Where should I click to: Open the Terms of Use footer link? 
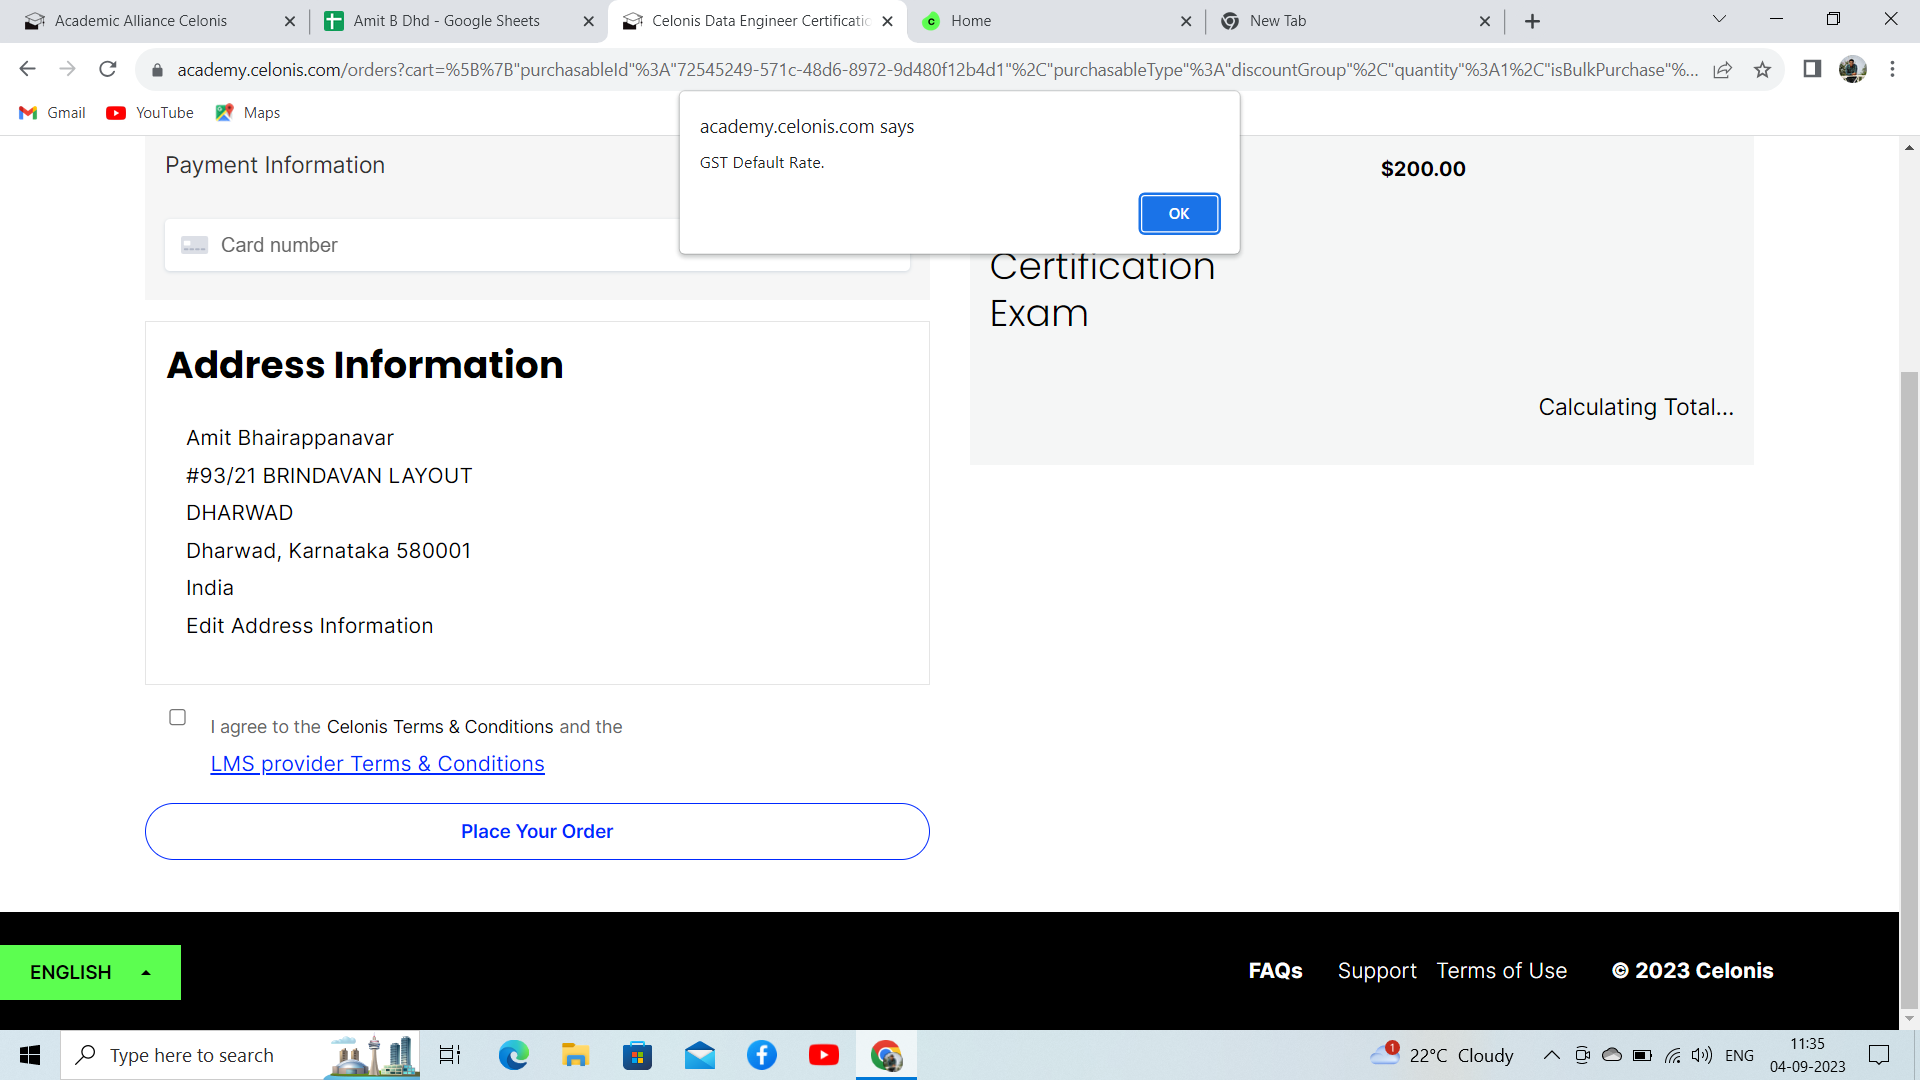(x=1501, y=971)
